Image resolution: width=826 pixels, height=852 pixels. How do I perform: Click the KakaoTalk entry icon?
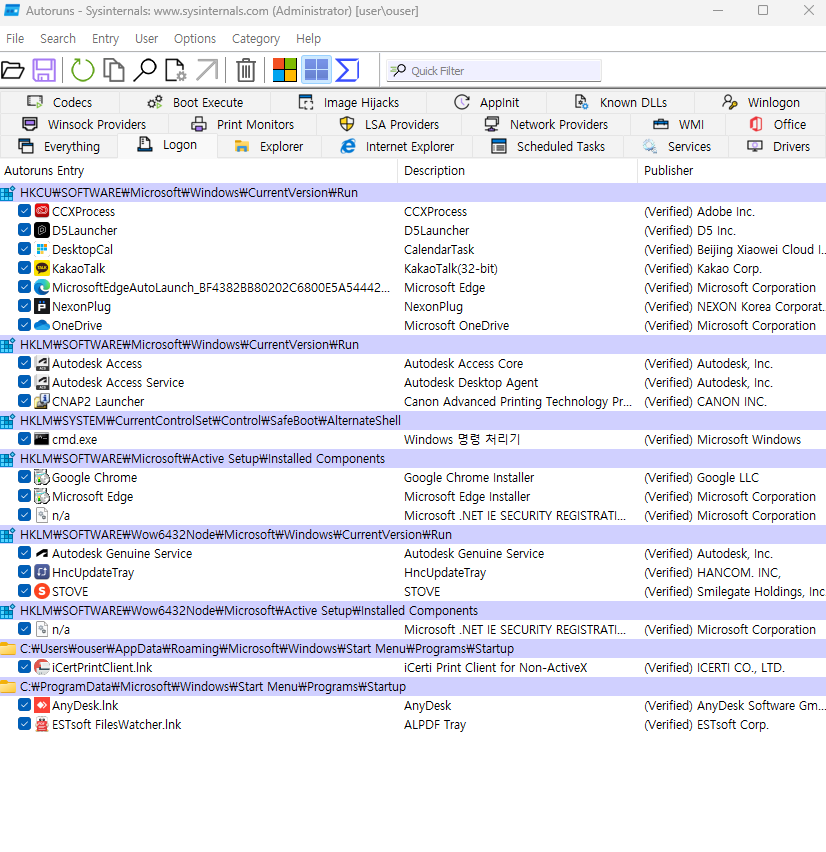tap(42, 268)
